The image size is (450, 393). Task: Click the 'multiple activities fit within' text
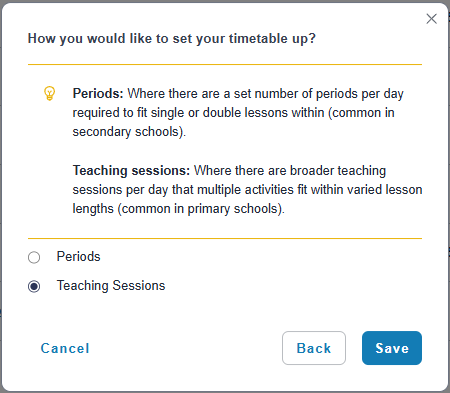click(271, 190)
